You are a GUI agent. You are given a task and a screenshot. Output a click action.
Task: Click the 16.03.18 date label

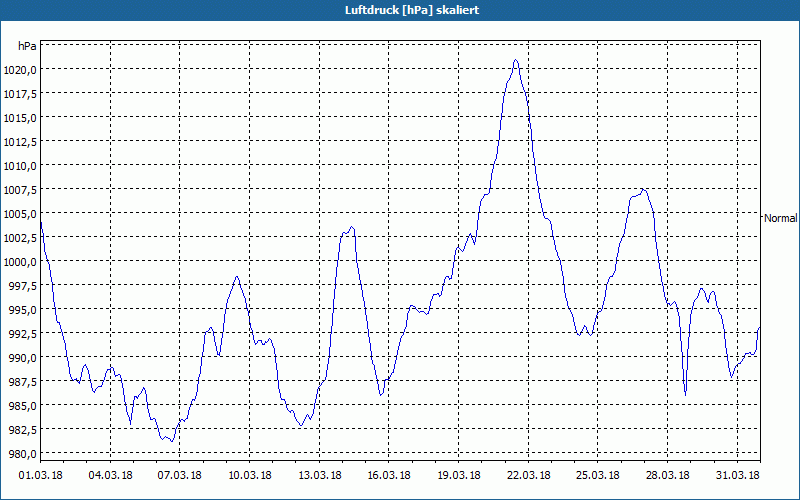[389, 475]
